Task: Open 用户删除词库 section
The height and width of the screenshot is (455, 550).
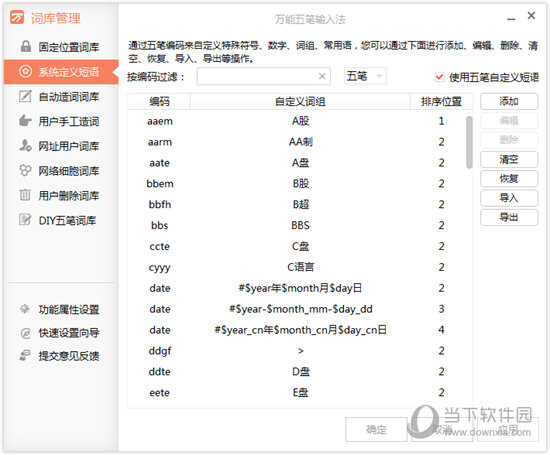Action: point(61,195)
